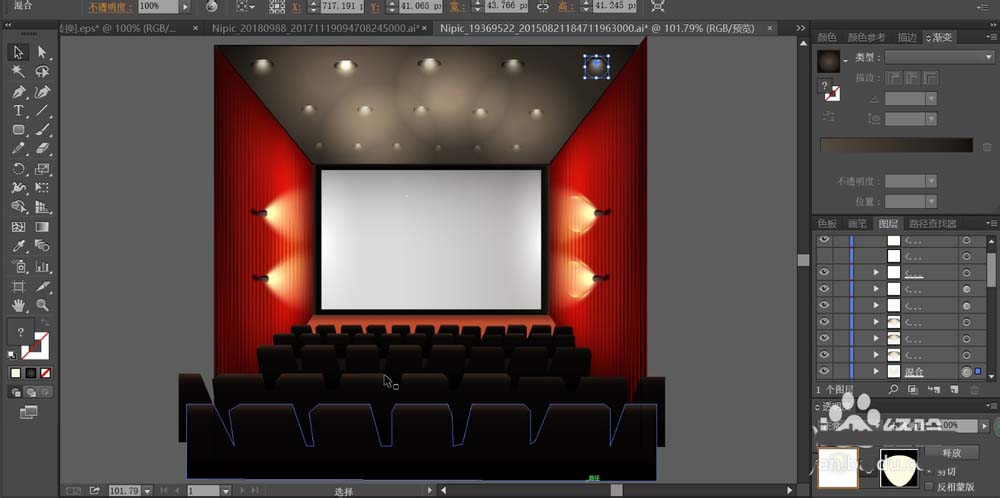Select the Gradient tool in the toolbox
The height and width of the screenshot is (498, 1000).
(x=42, y=226)
